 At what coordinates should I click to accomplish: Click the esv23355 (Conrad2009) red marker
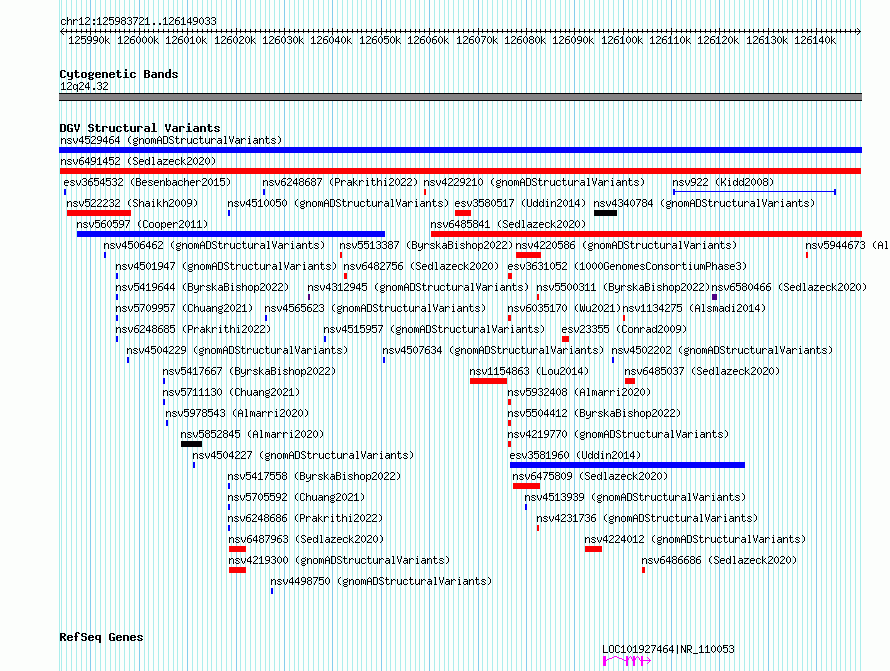pos(565,339)
